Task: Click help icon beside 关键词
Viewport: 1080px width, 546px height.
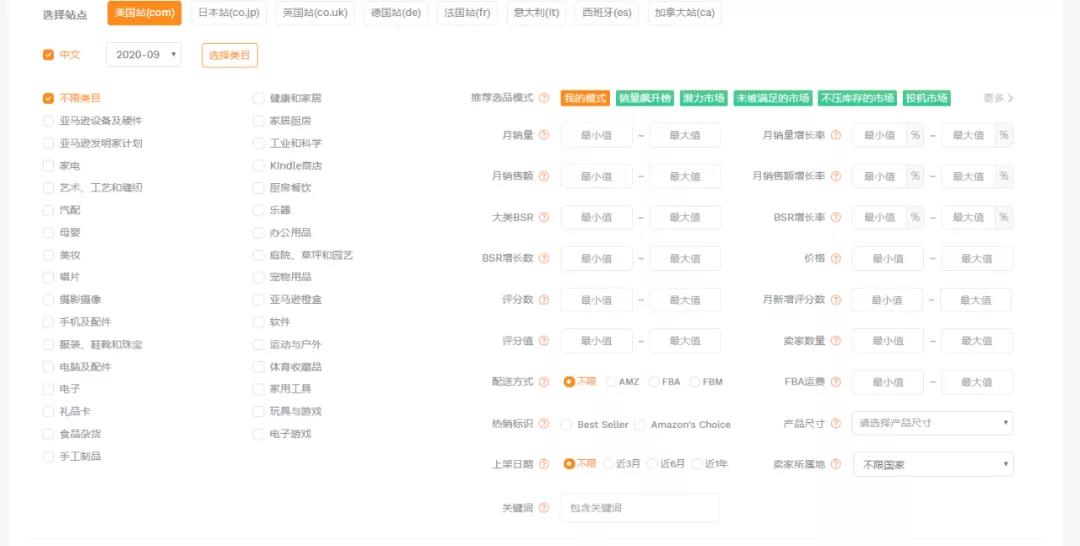Action: [544, 508]
